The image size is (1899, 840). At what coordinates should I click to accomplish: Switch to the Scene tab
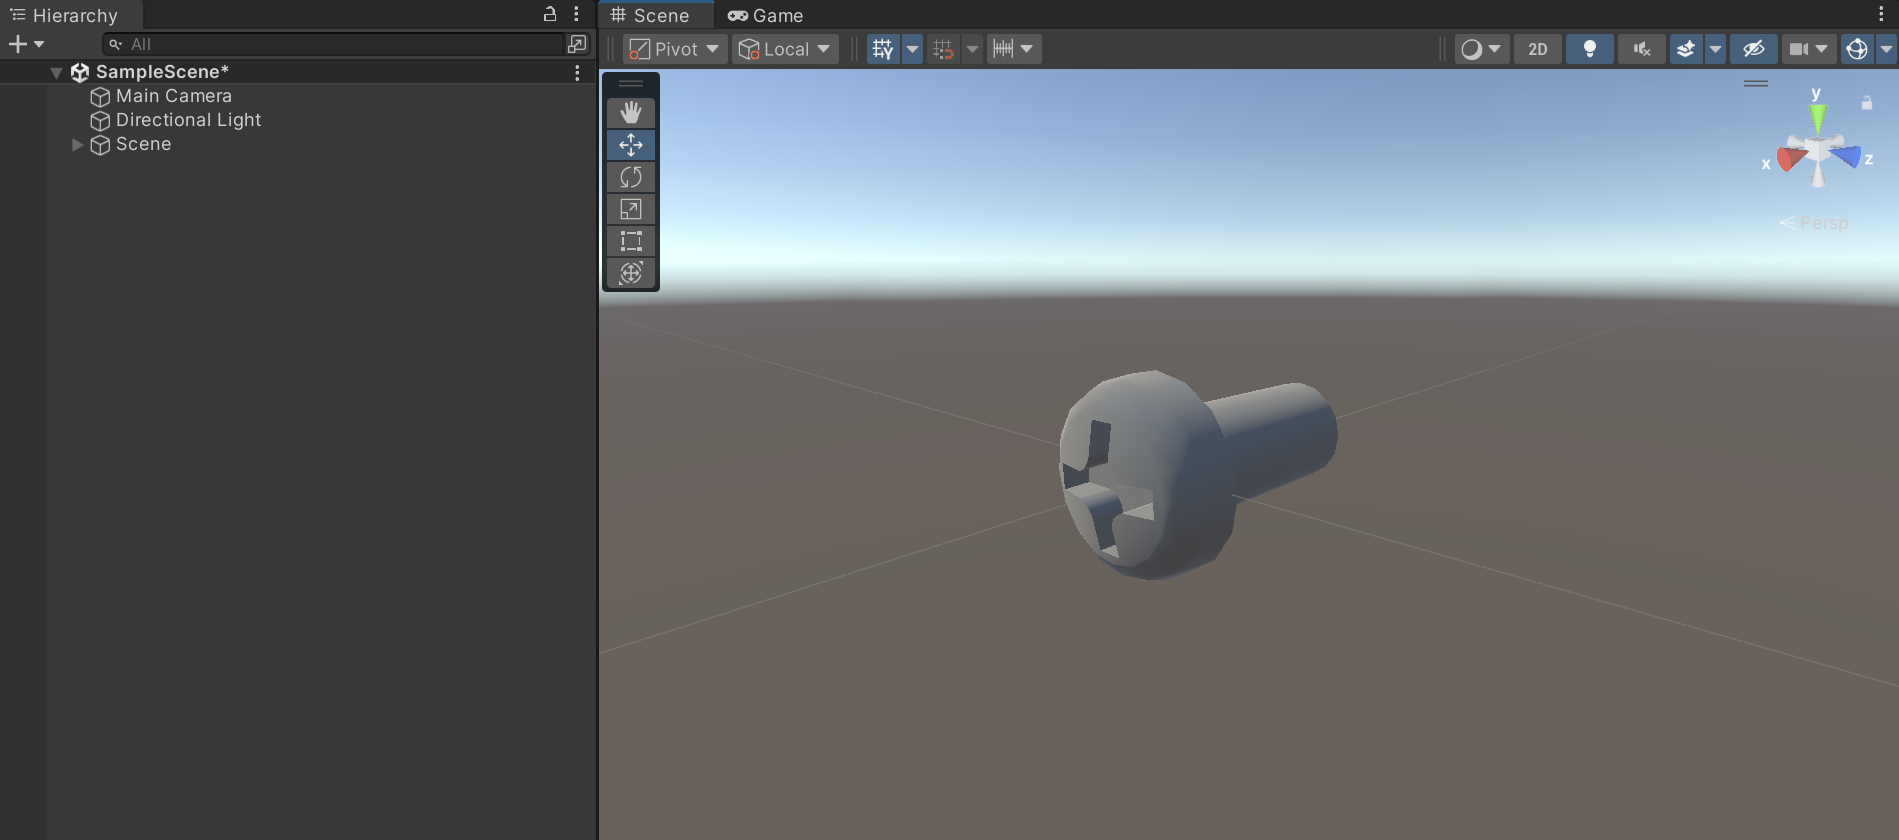pyautogui.click(x=651, y=15)
